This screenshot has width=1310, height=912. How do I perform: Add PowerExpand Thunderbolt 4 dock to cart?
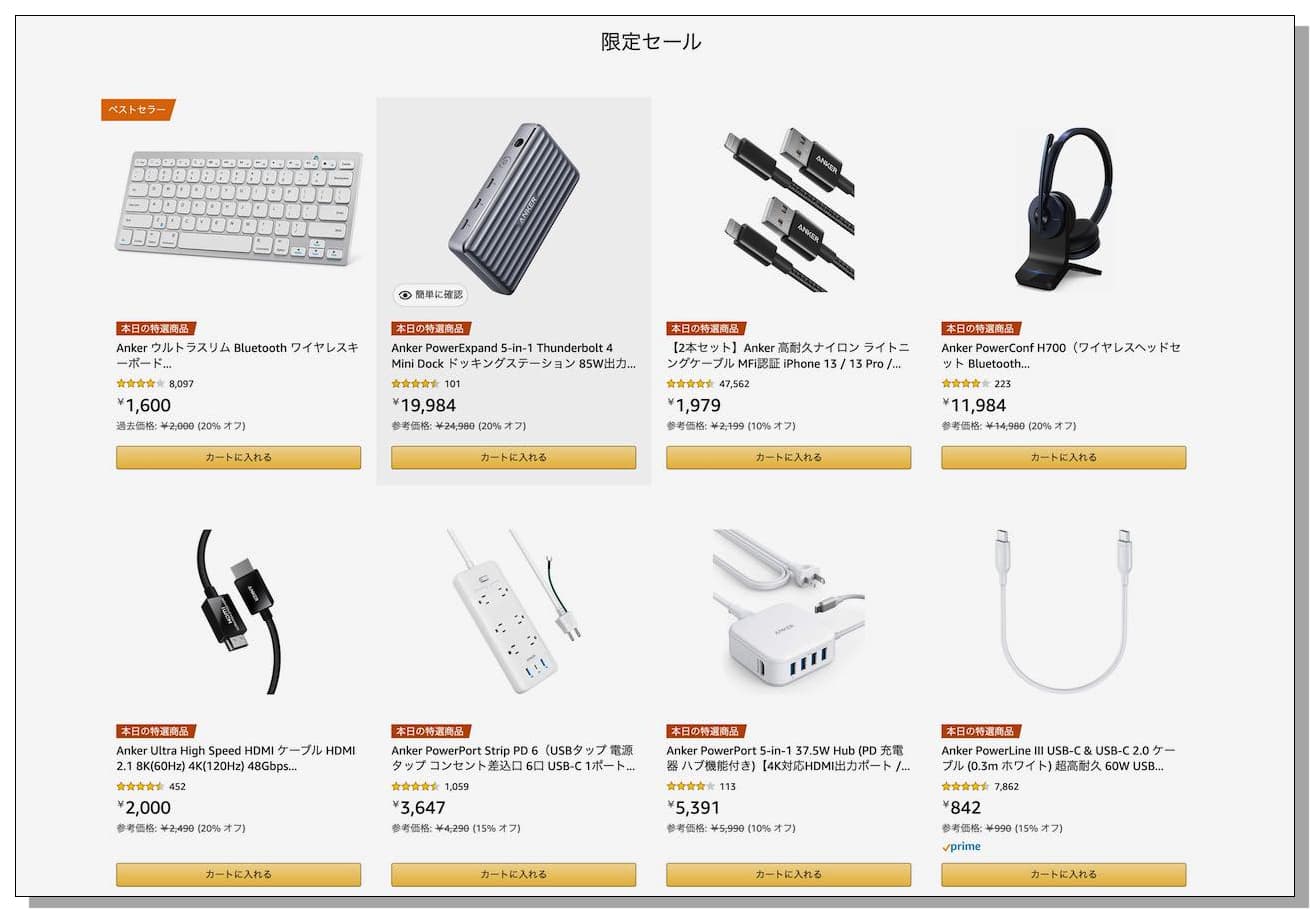point(513,457)
